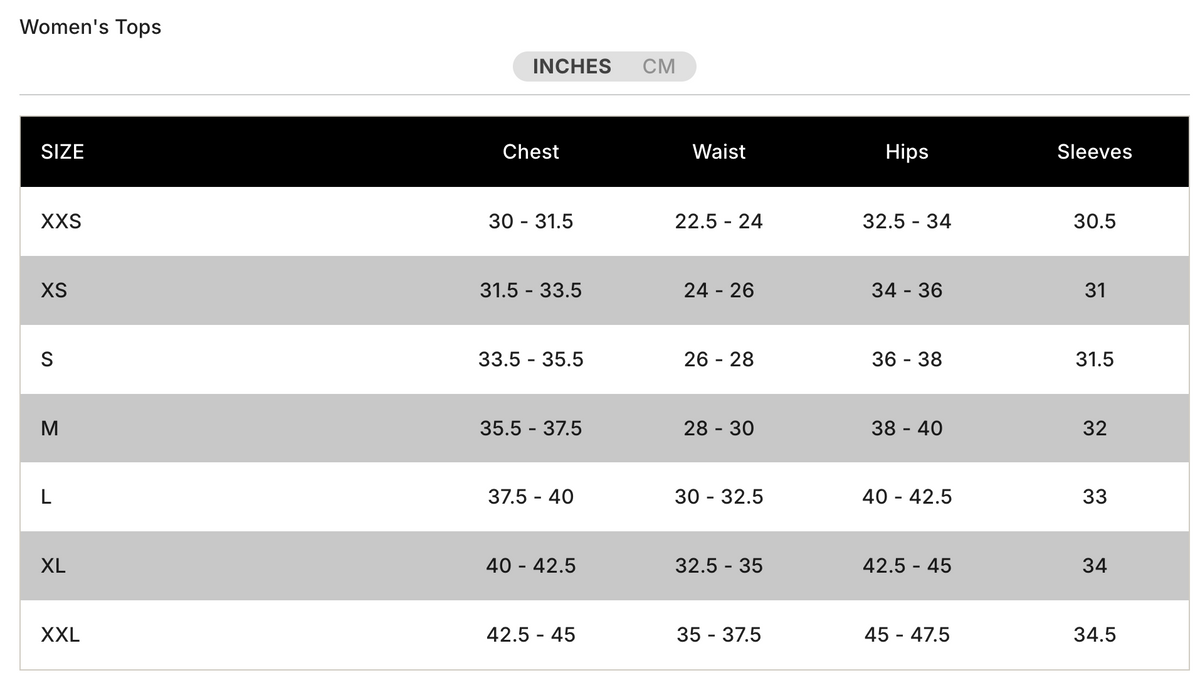Screen dimensions: 1200x690
Task: Select the S size row label
Action: [47, 359]
